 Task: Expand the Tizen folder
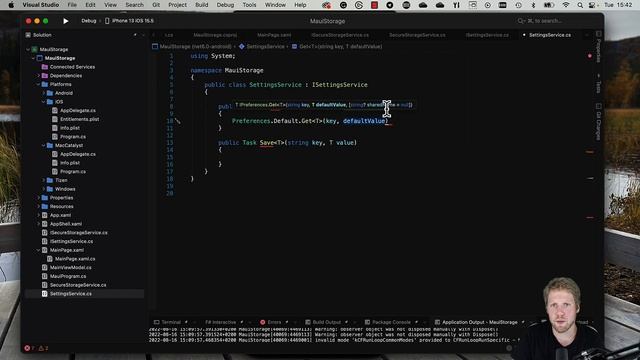[44, 180]
